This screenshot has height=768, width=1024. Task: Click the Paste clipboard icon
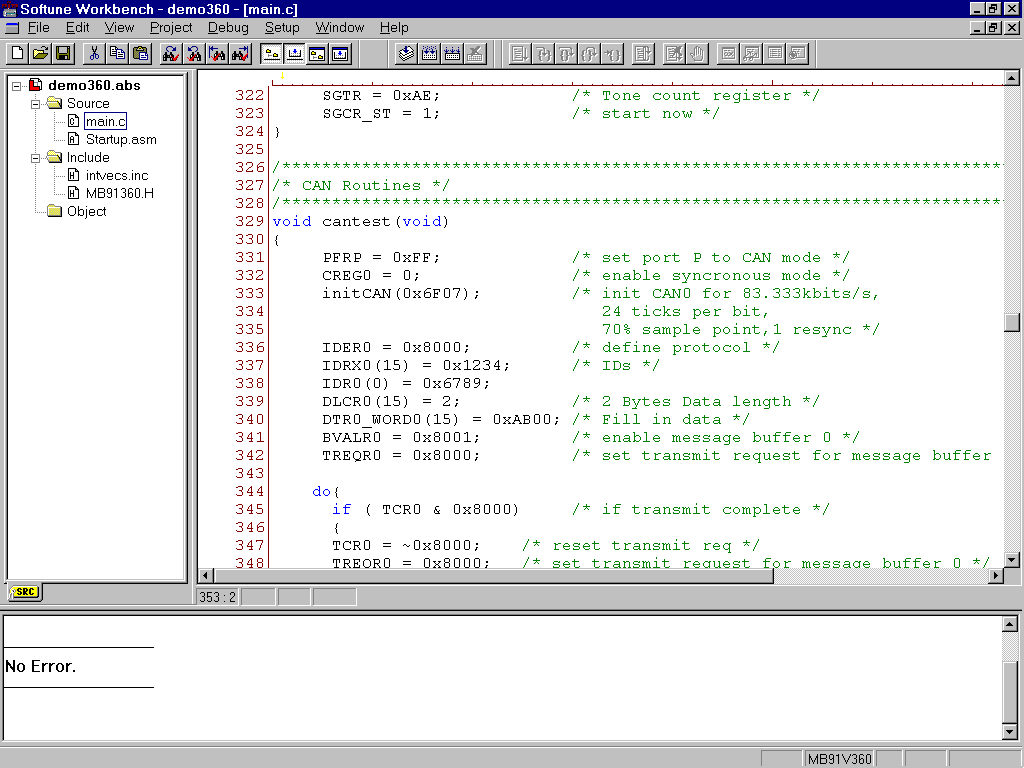tap(141, 53)
